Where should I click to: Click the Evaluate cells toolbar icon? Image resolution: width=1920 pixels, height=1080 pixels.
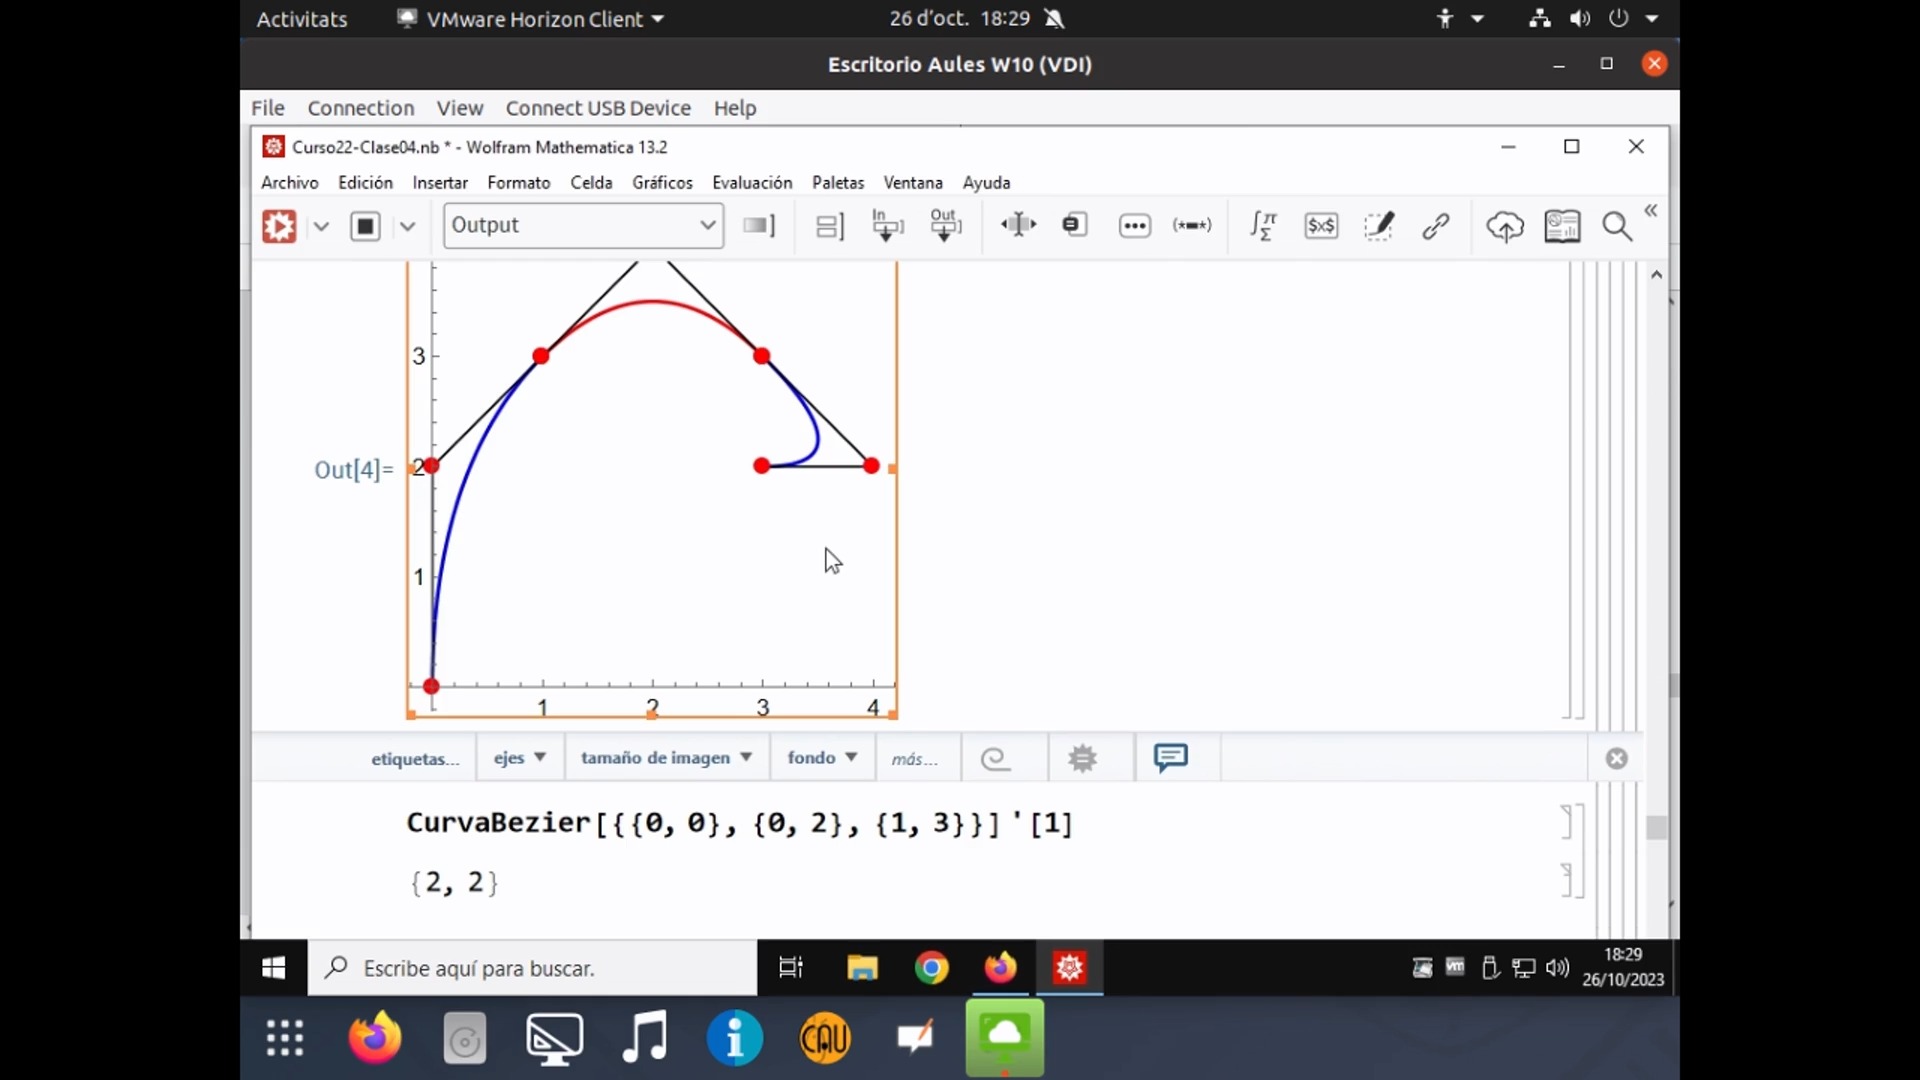point(279,226)
